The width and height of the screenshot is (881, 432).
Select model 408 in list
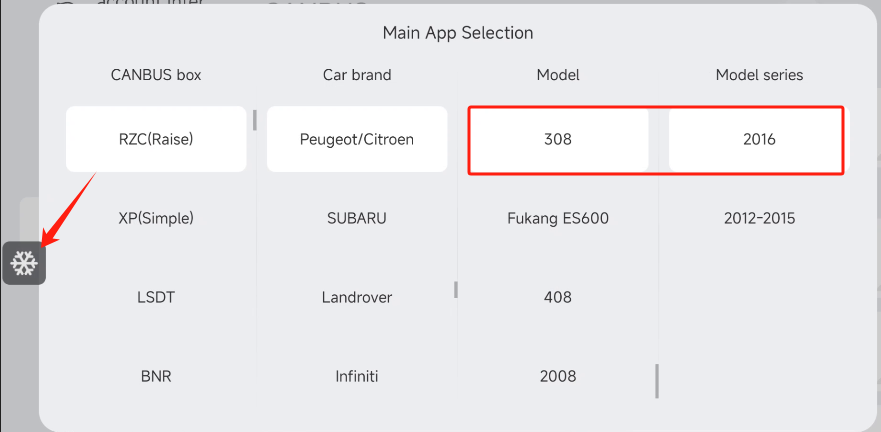[558, 297]
